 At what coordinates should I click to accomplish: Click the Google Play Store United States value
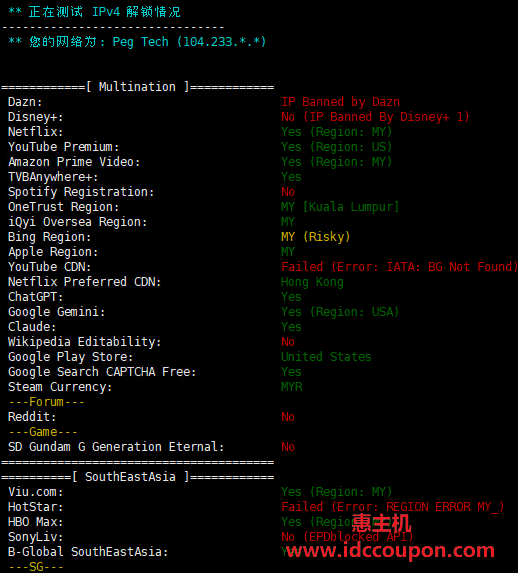tap(326, 357)
